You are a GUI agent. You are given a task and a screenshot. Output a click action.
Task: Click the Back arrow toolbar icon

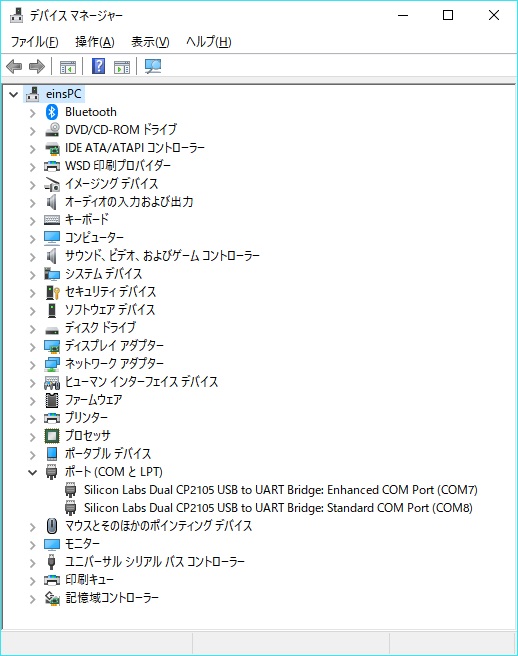pos(14,66)
